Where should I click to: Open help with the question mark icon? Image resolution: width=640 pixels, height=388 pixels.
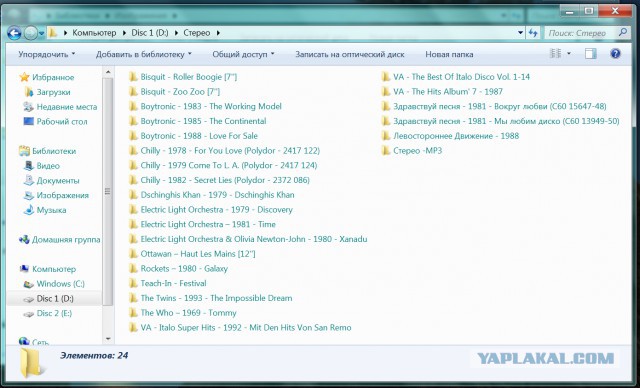[616, 53]
